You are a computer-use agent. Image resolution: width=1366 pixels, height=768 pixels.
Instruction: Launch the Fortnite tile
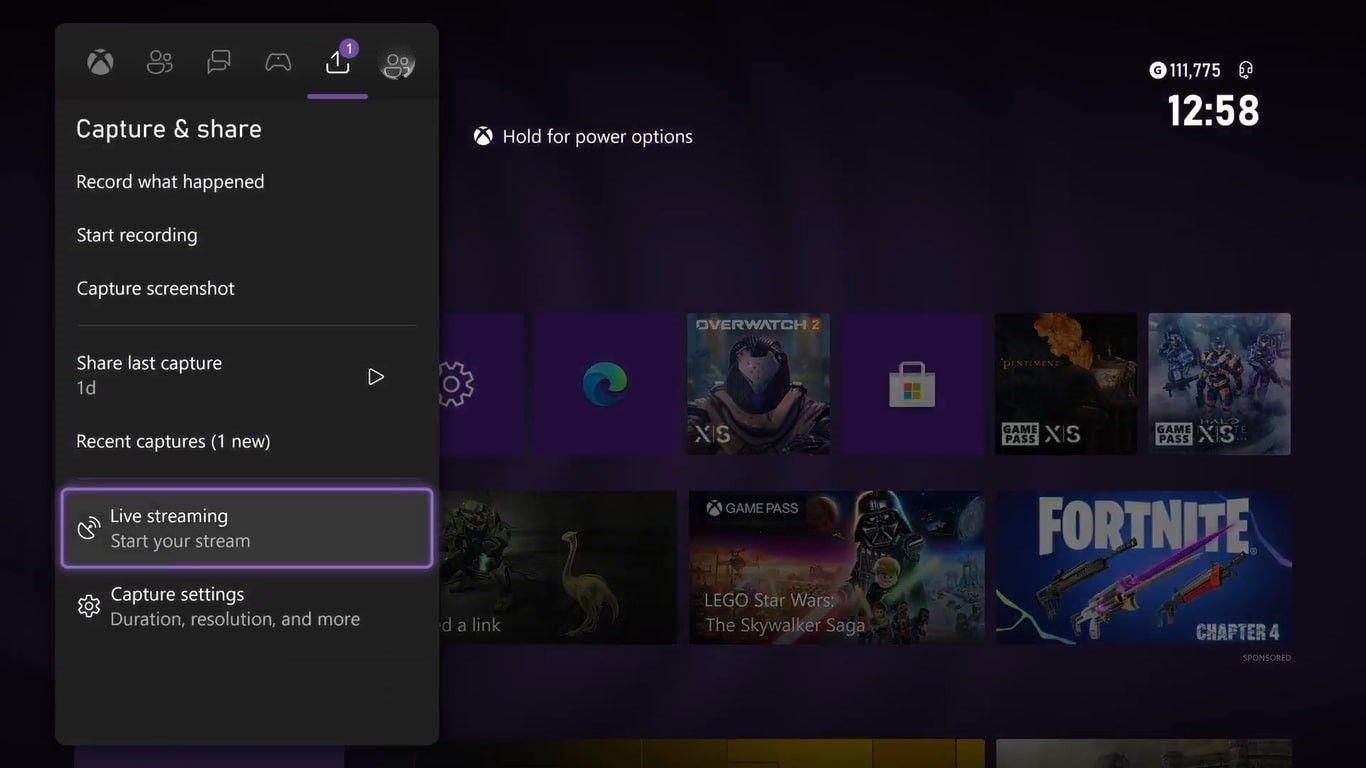pos(1142,566)
